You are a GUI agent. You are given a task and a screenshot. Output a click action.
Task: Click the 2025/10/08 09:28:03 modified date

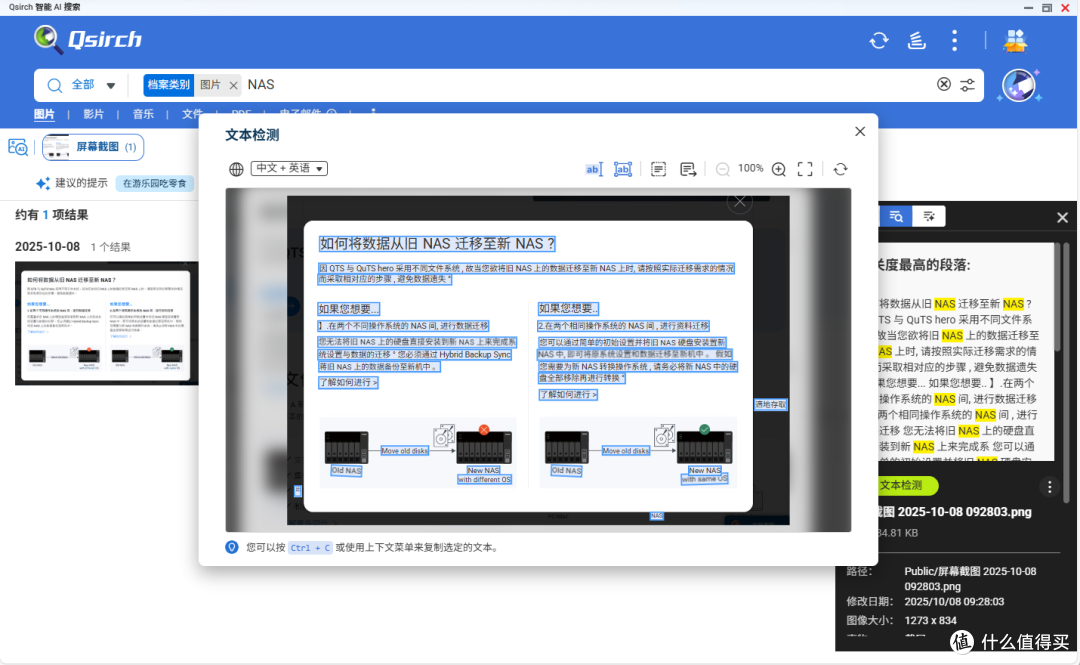tap(954, 602)
